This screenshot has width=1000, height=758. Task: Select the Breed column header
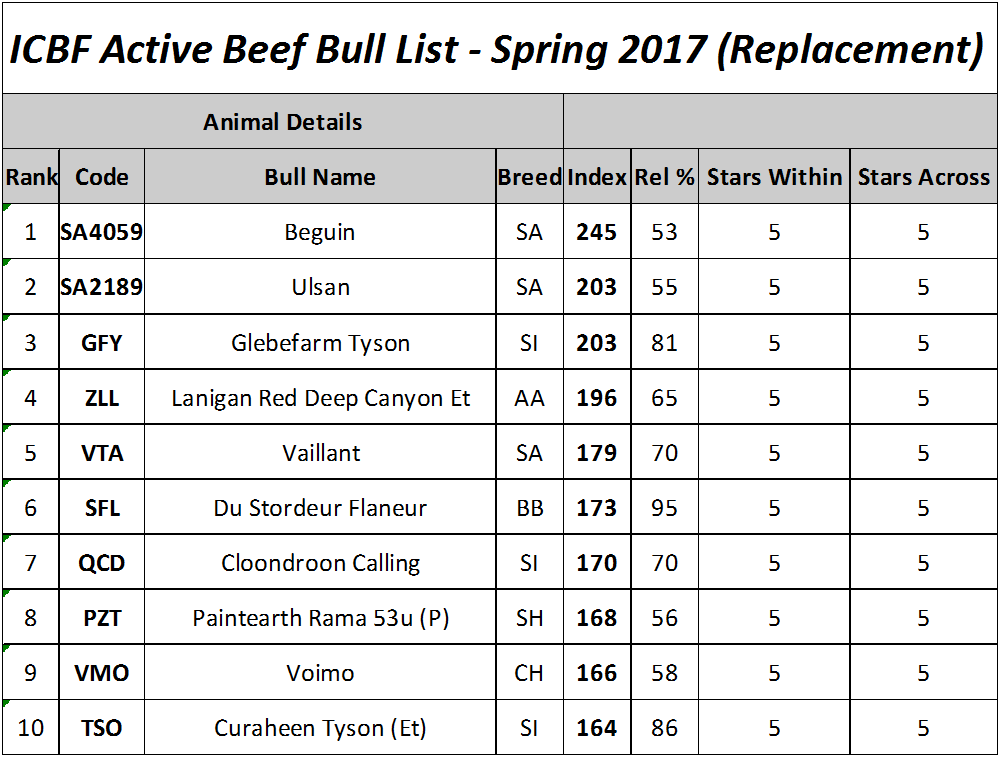pos(529,177)
